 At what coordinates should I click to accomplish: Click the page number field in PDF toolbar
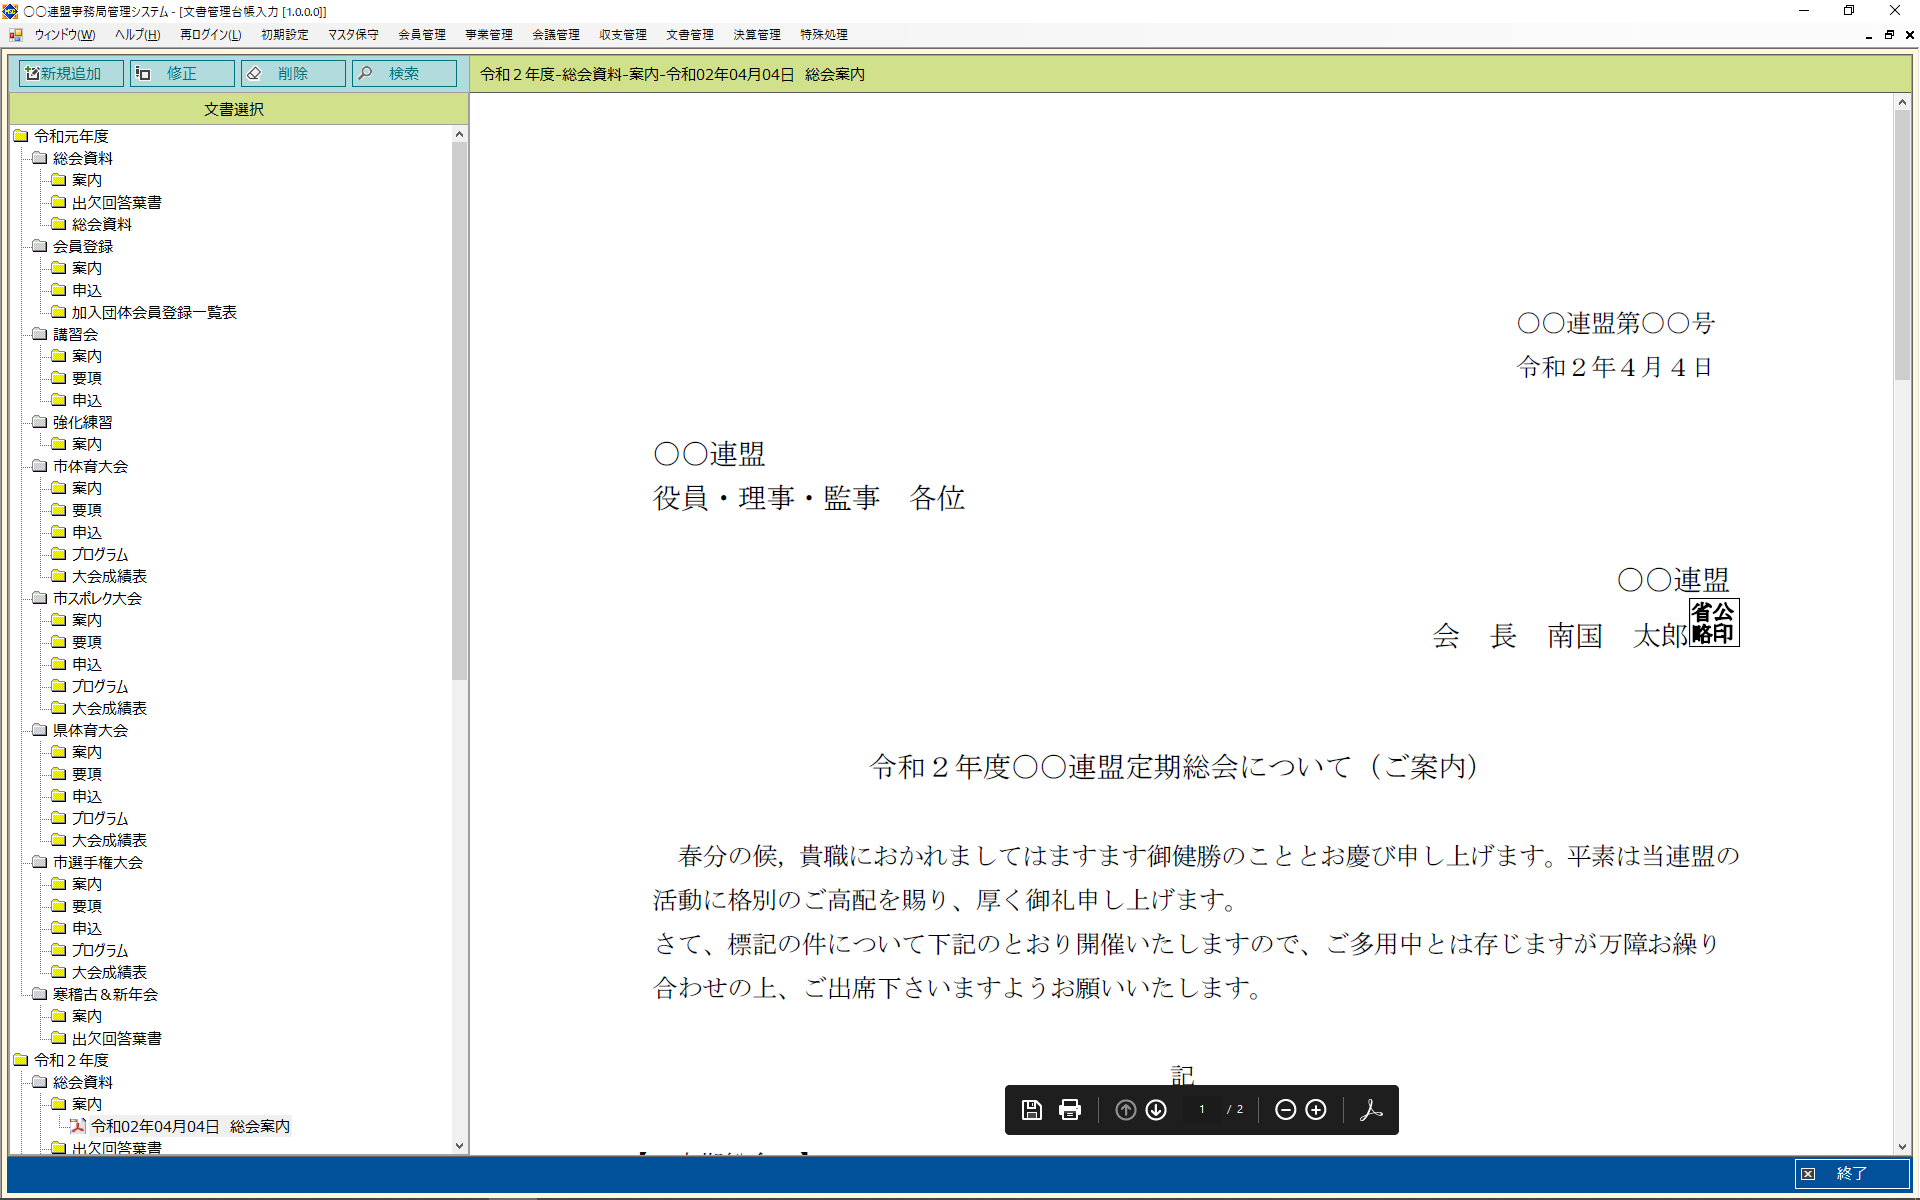point(1202,1110)
